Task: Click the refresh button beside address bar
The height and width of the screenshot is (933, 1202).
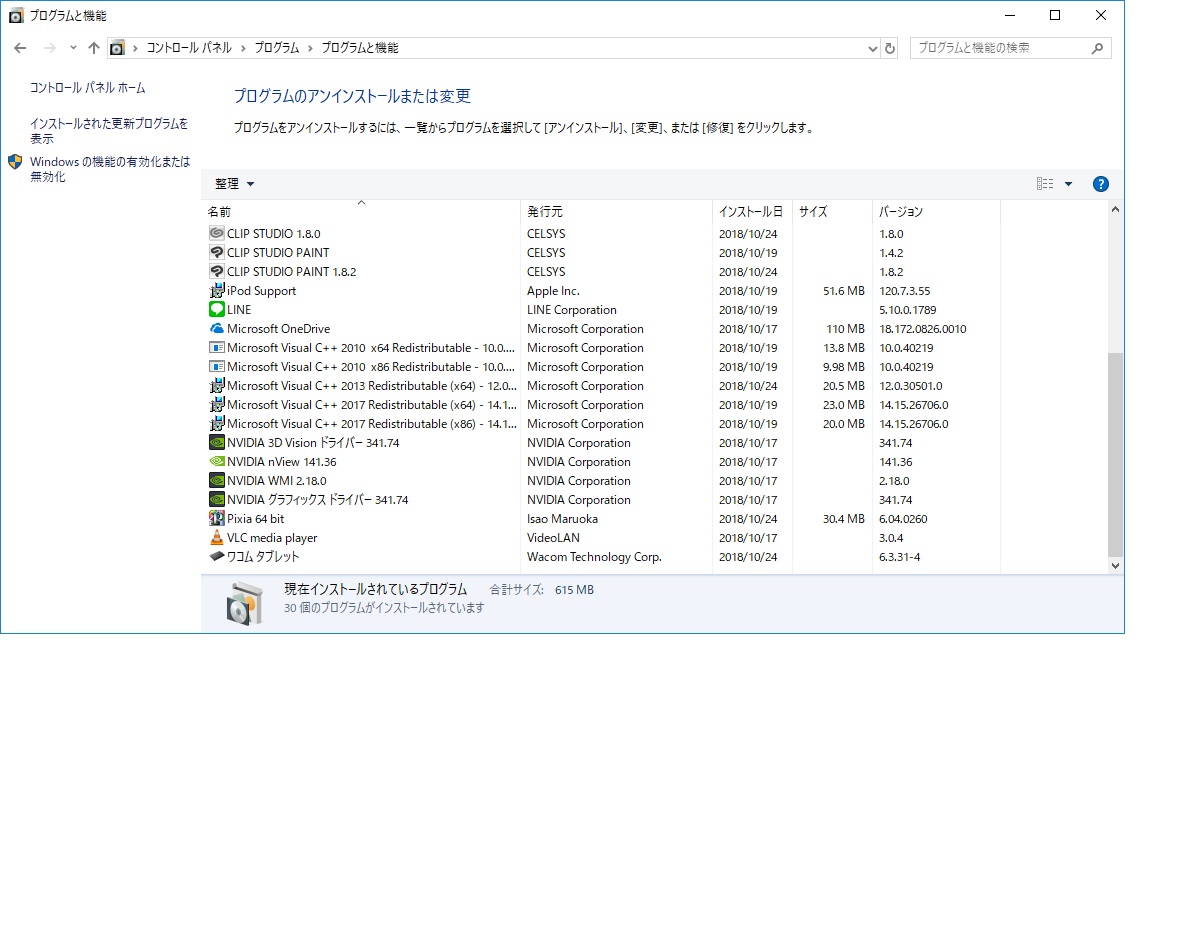Action: (x=890, y=48)
